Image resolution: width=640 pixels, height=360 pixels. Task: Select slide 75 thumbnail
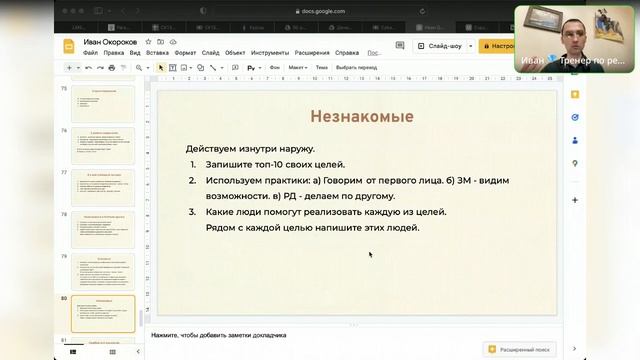point(103,104)
